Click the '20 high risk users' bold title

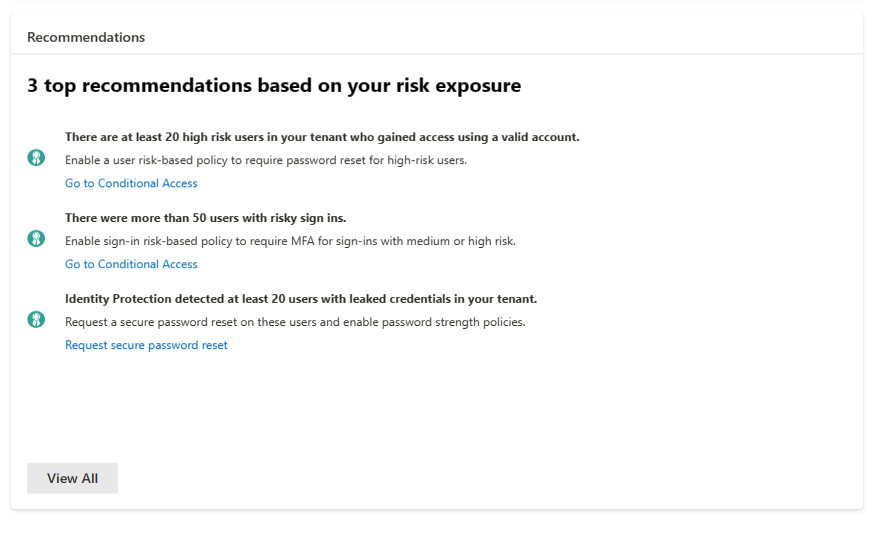(x=322, y=137)
